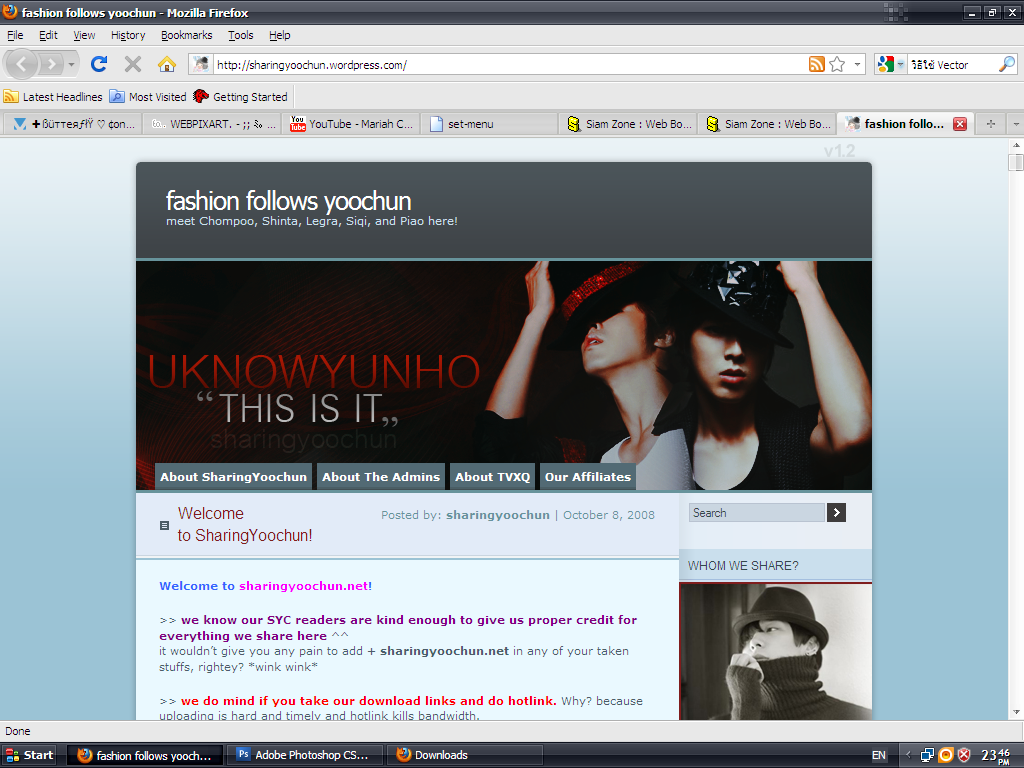Switch to YouTube - Mariah C... tab
The image size is (1024, 768).
pyautogui.click(x=351, y=124)
